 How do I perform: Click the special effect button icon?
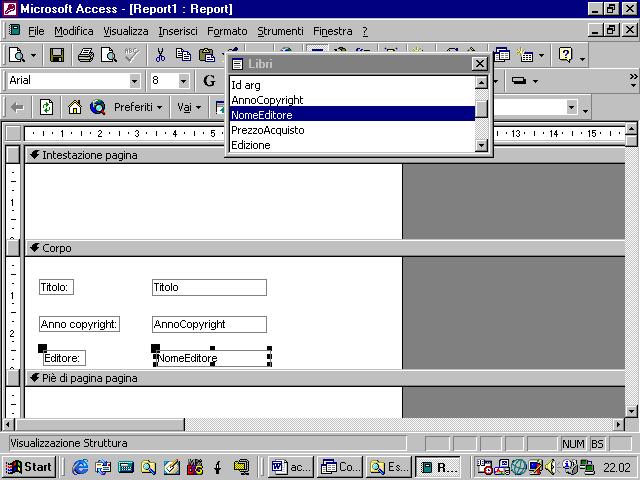[x=519, y=81]
